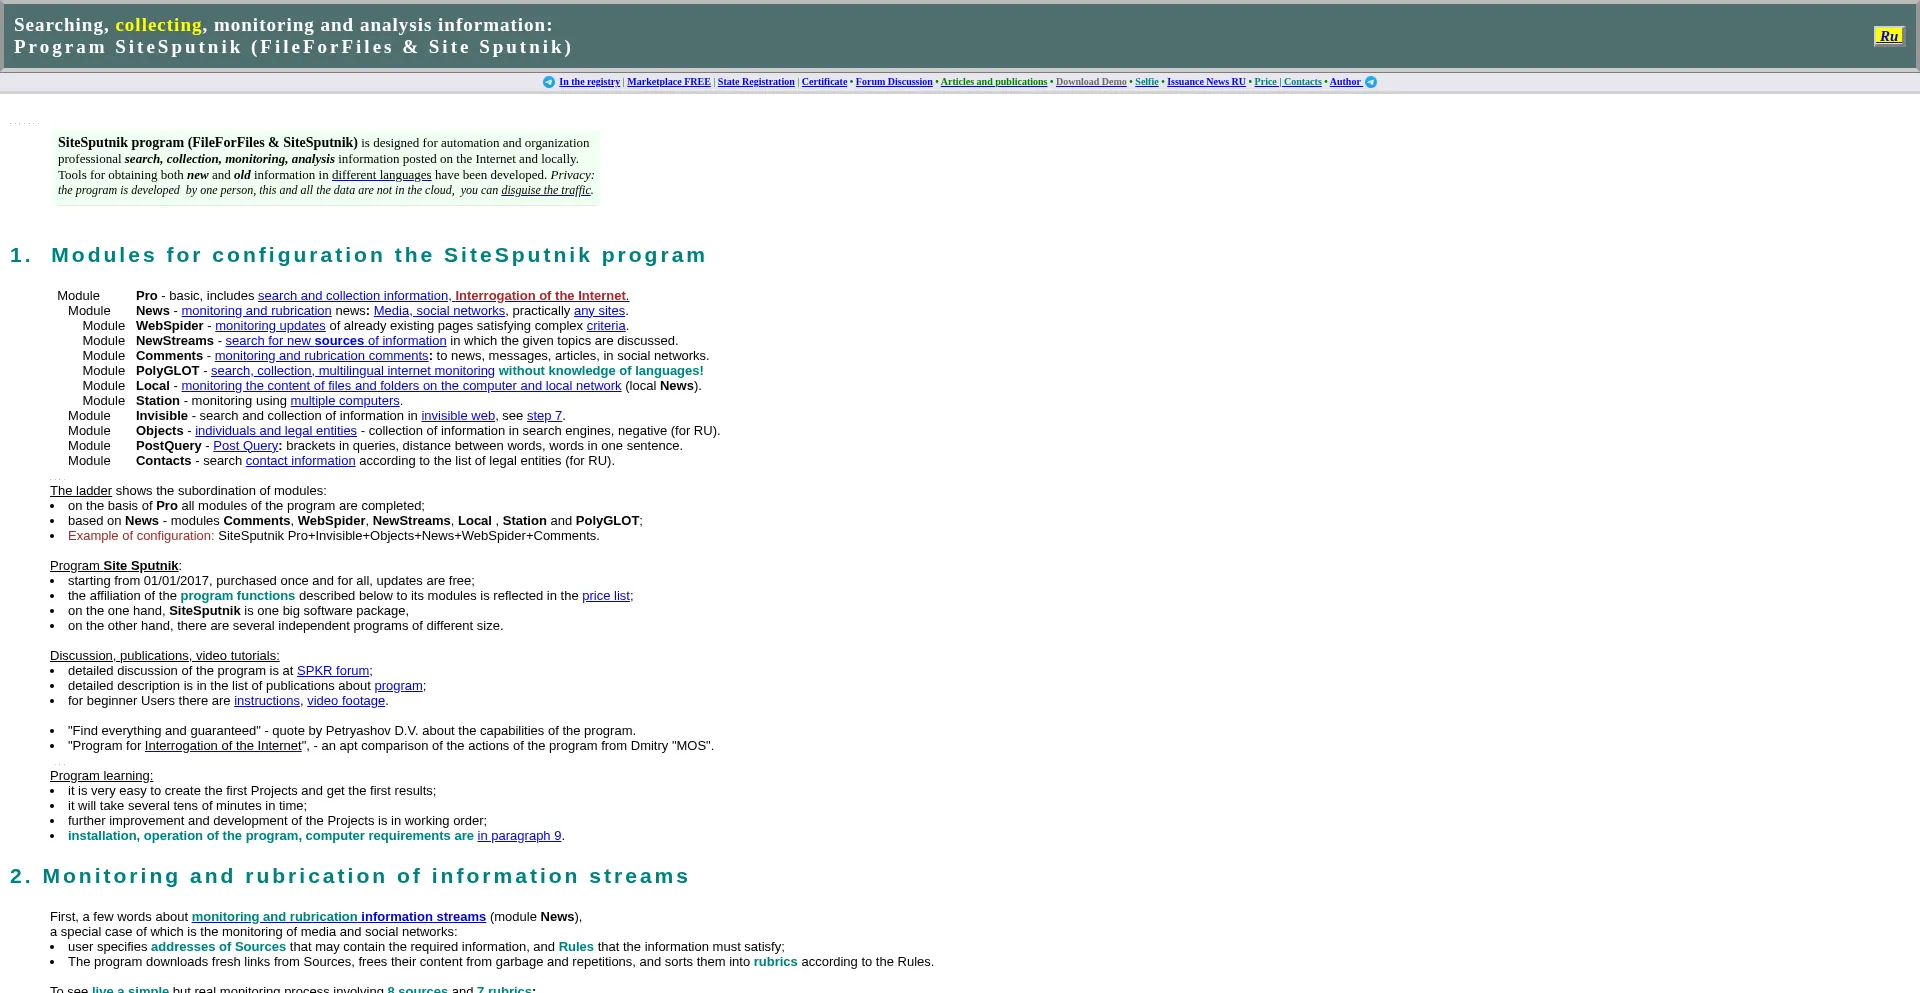
Task: Click the green 'rubrics' text
Action: pyautogui.click(x=776, y=962)
